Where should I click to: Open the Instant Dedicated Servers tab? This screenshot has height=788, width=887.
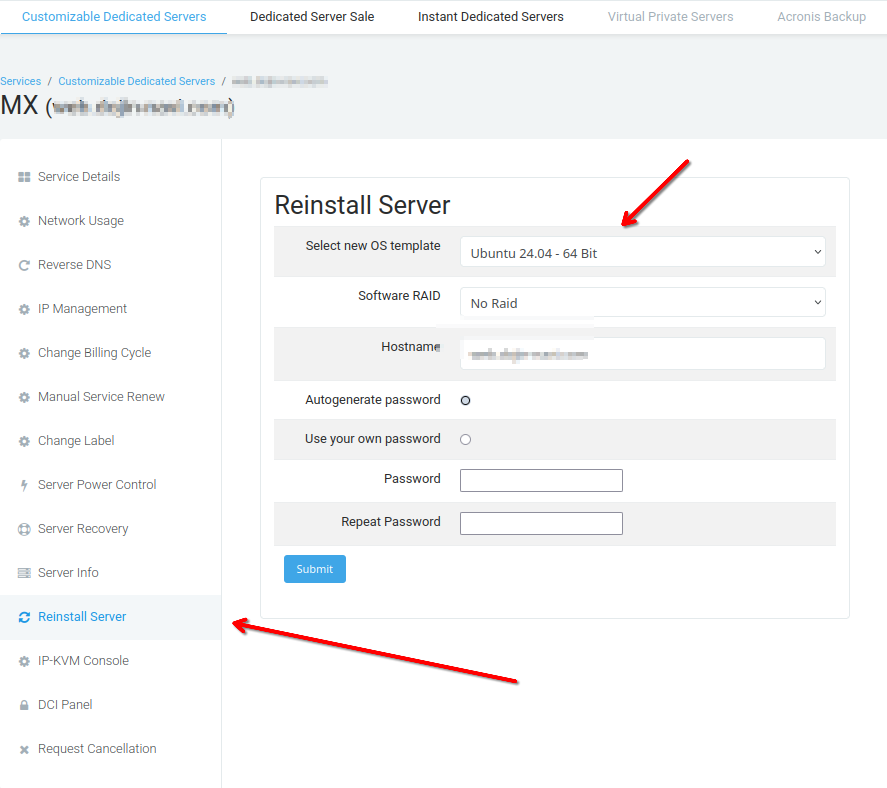[x=490, y=16]
